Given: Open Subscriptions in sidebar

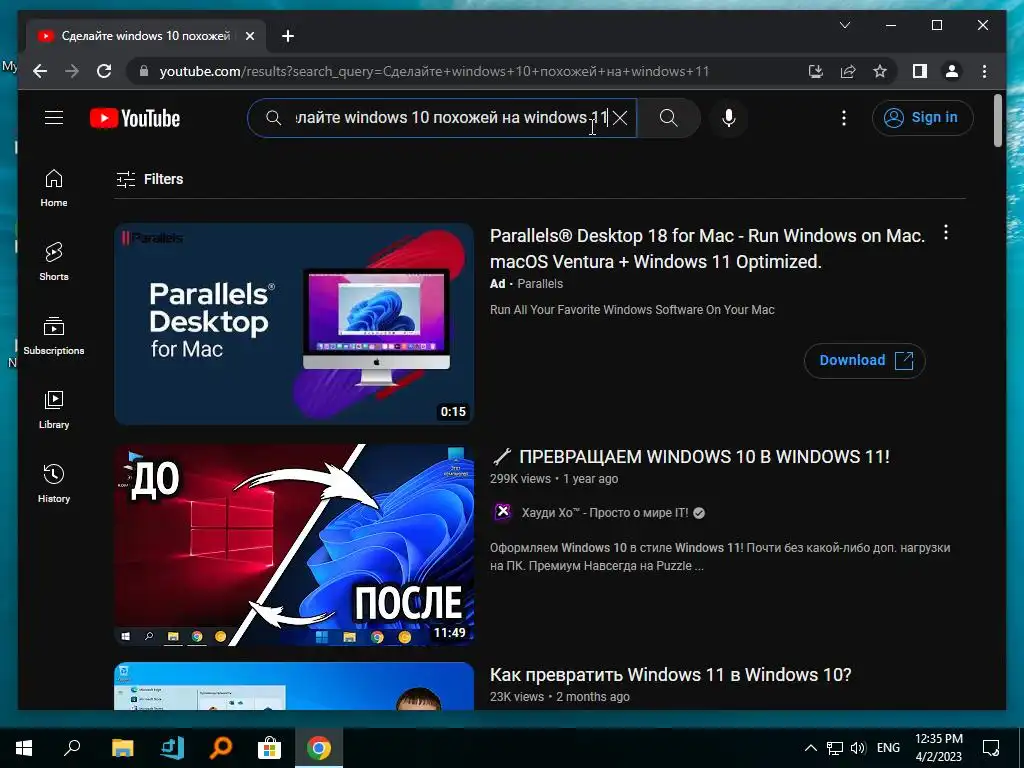Looking at the screenshot, I should coord(54,336).
